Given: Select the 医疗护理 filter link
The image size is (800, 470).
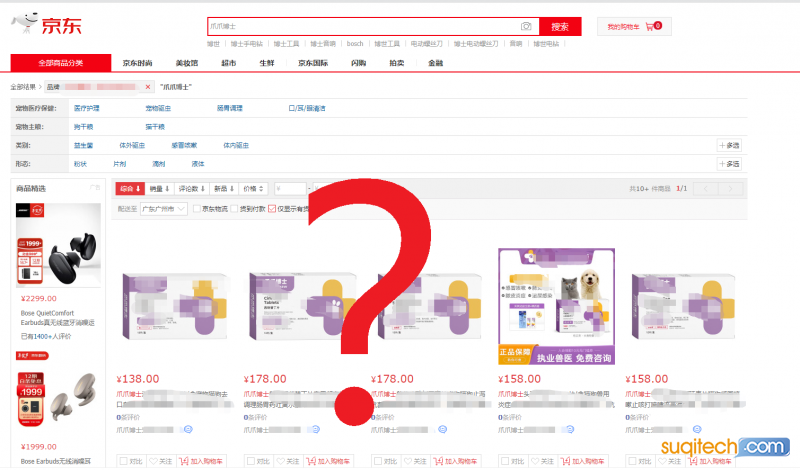Looking at the screenshot, I should [x=86, y=108].
